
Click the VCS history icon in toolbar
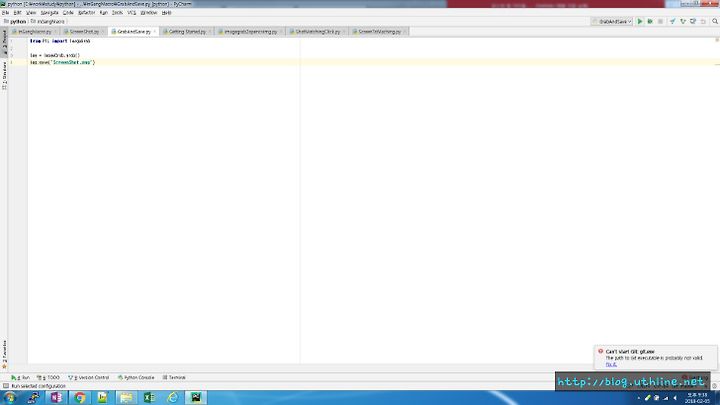click(x=693, y=22)
